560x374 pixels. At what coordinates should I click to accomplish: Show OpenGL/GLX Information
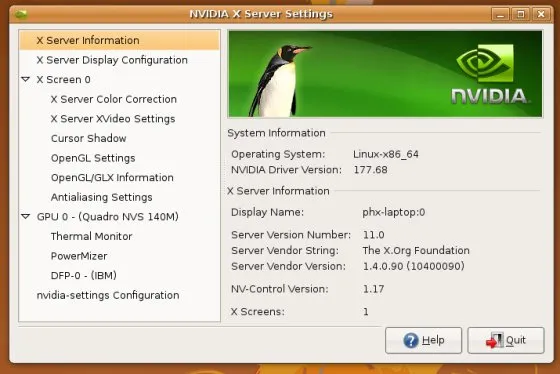[x=112, y=178]
